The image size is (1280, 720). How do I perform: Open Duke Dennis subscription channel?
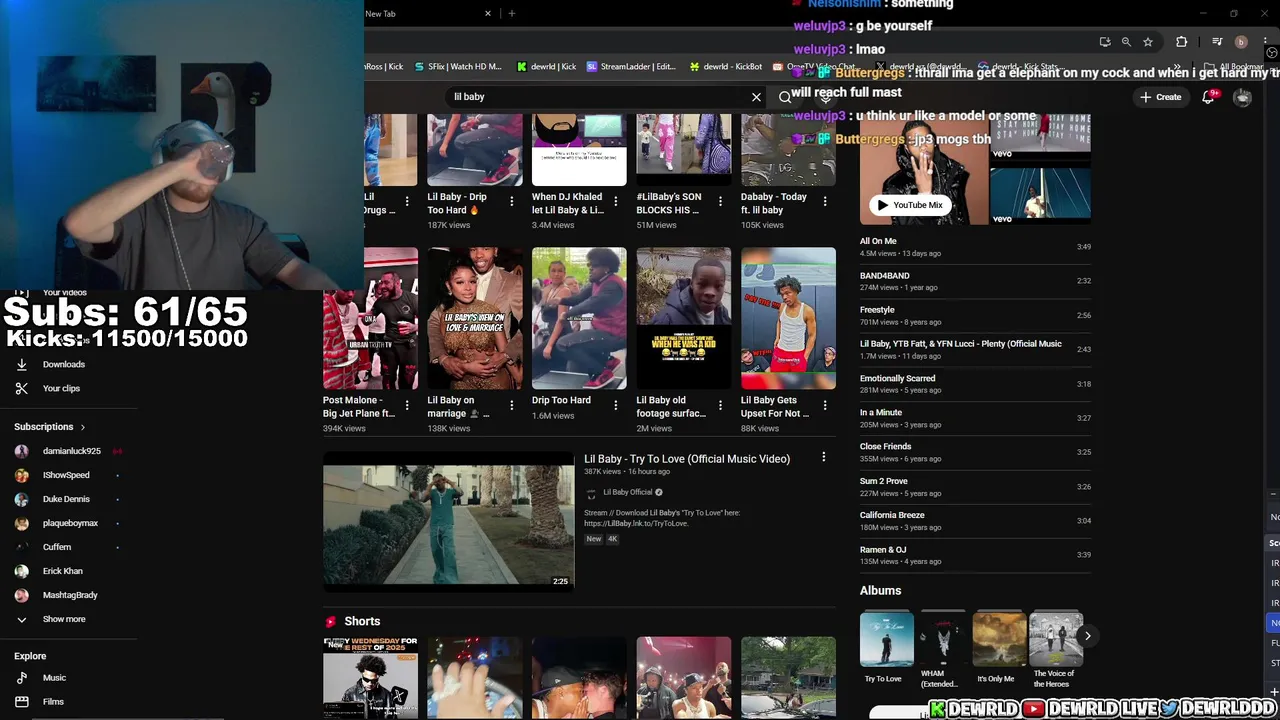[68, 499]
